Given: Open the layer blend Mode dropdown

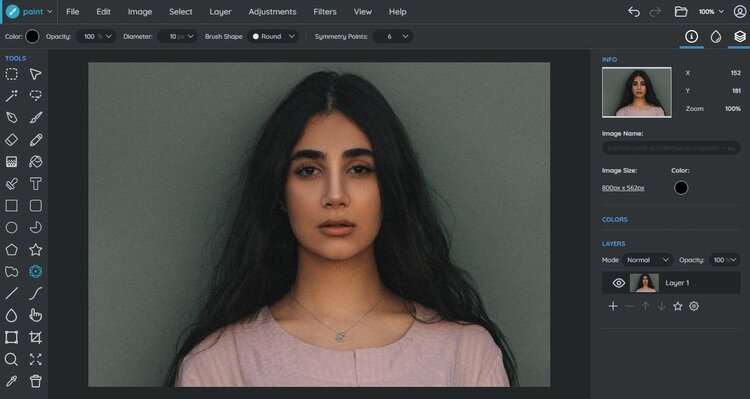Looking at the screenshot, I should pos(647,260).
